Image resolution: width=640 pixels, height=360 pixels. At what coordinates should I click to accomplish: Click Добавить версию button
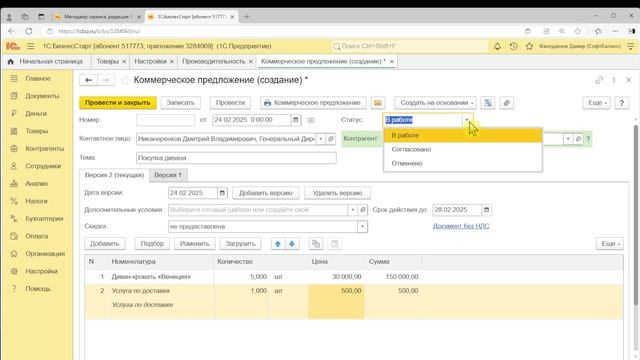click(x=266, y=193)
